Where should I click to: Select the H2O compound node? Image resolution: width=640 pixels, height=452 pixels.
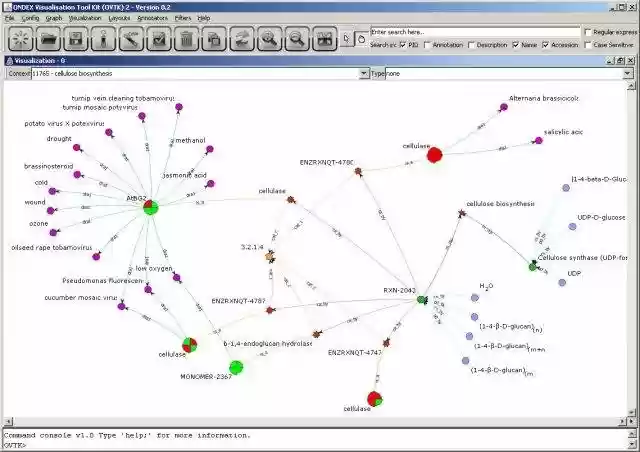coord(475,298)
